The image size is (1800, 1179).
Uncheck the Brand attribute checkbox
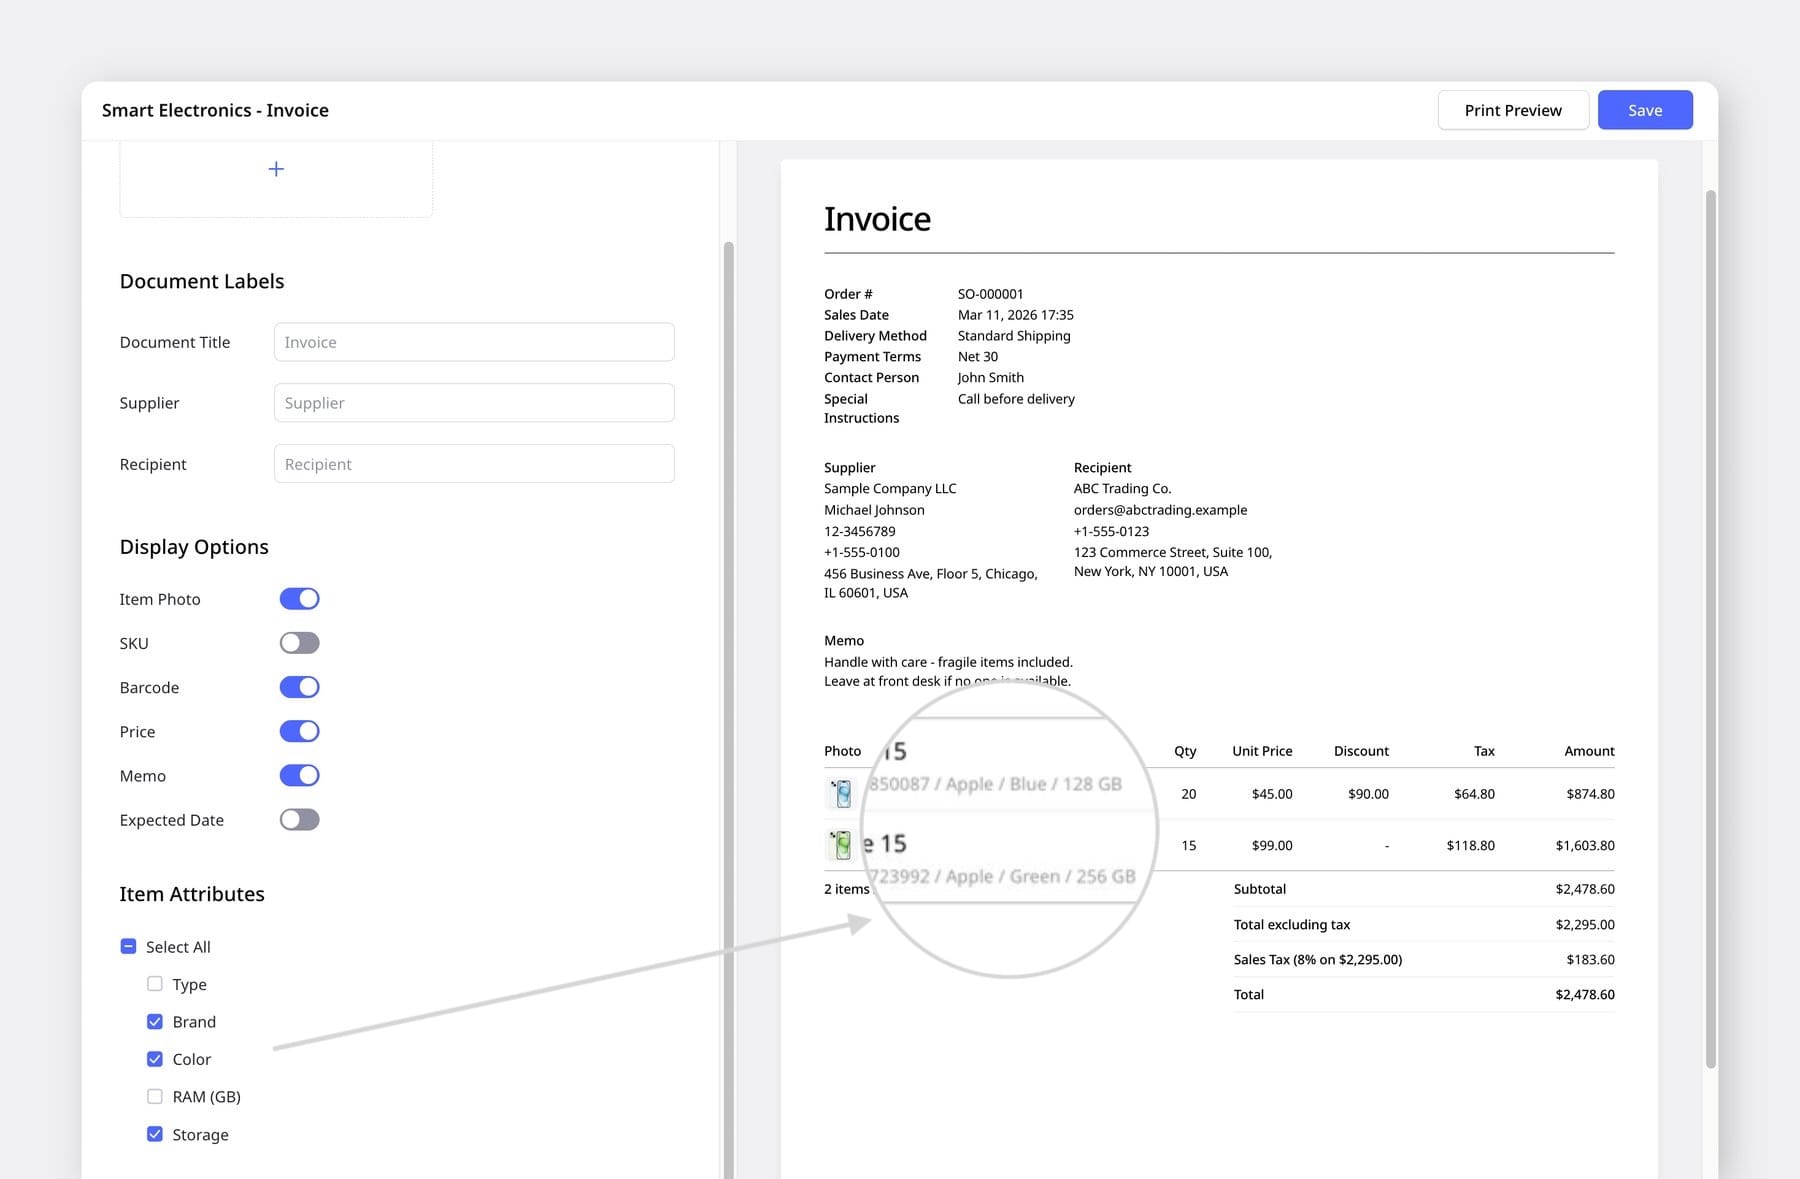point(155,1021)
